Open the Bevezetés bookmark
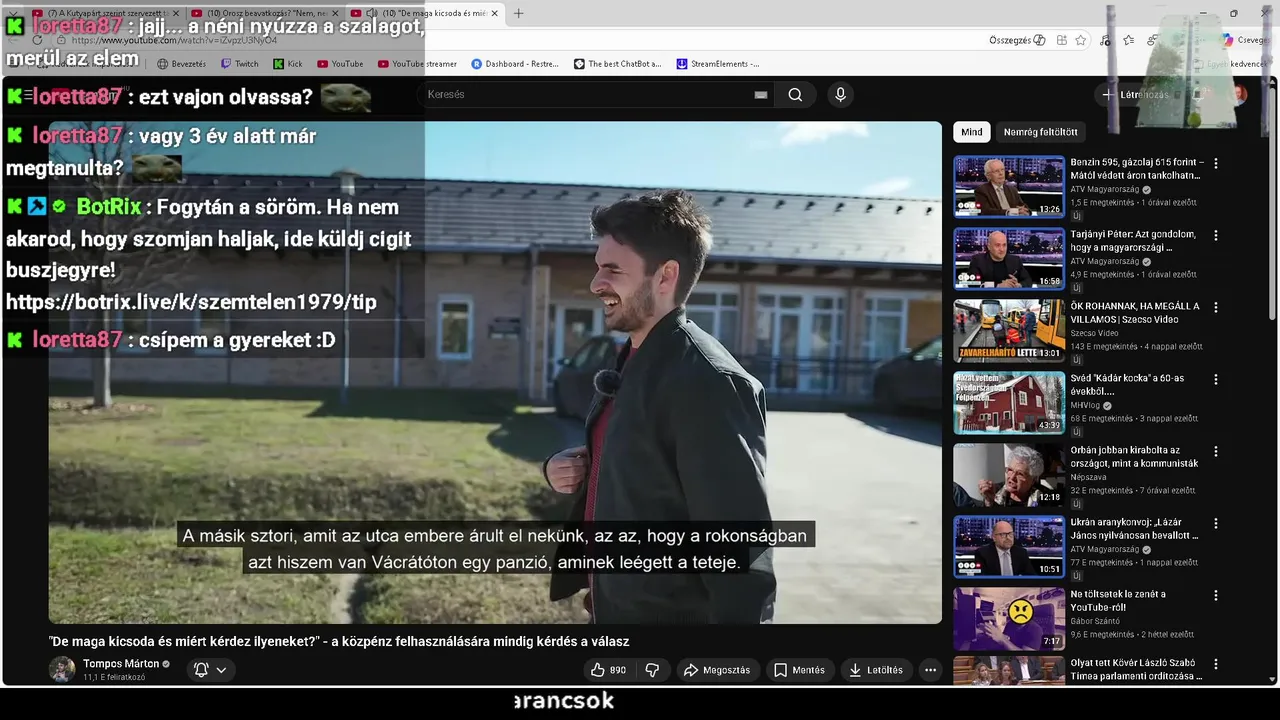The height and width of the screenshot is (720, 1280). [x=181, y=64]
